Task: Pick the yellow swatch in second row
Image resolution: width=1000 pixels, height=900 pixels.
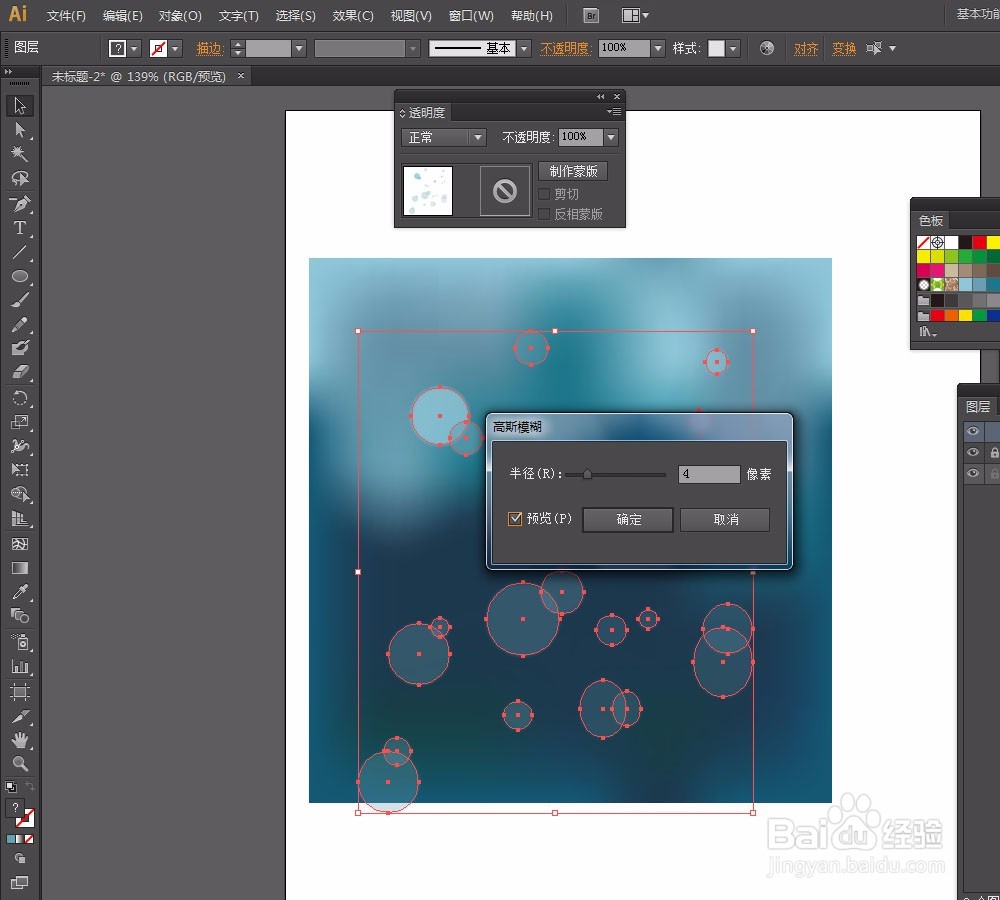Action: coord(923,256)
